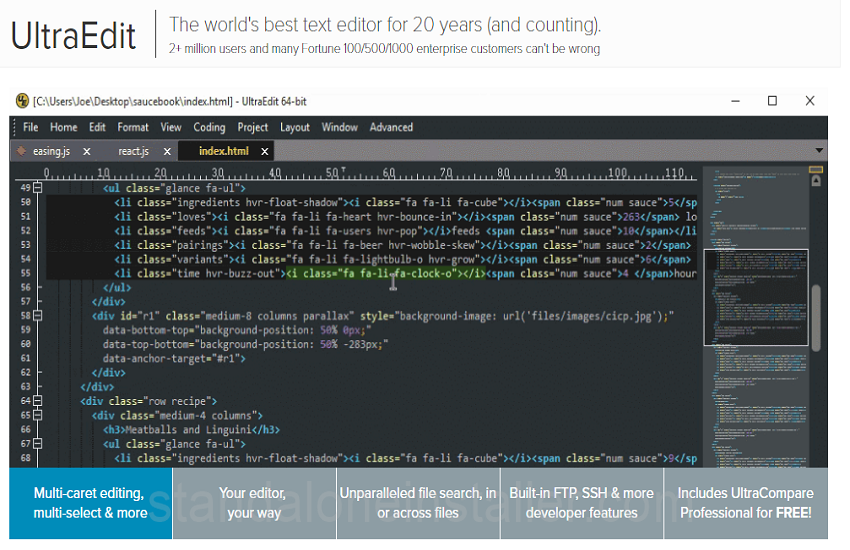
Task: Click the vertical scrollbar thumb
Action: coord(816,317)
